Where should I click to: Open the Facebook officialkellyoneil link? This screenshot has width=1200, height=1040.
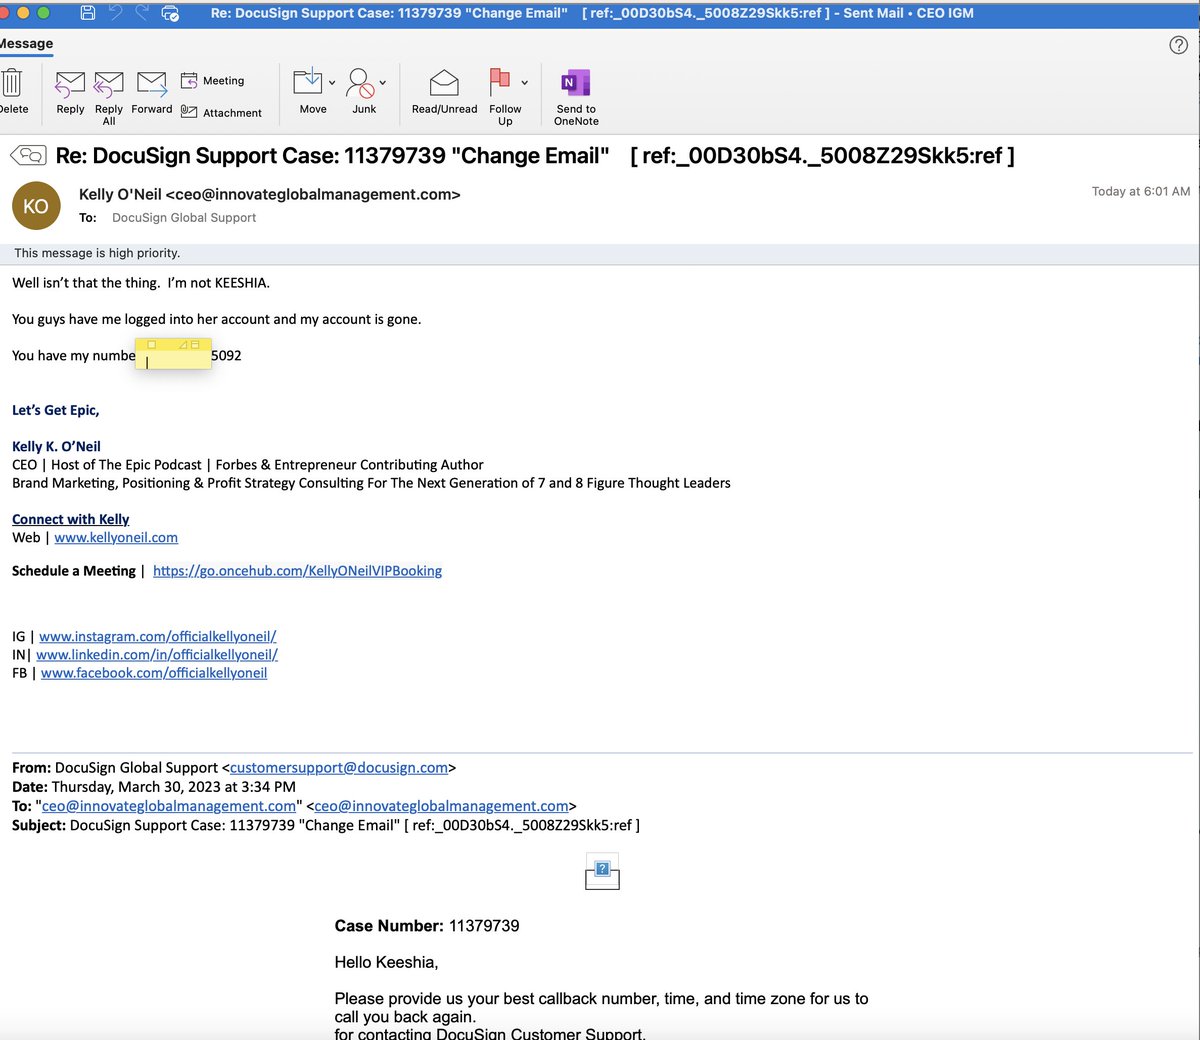(154, 673)
